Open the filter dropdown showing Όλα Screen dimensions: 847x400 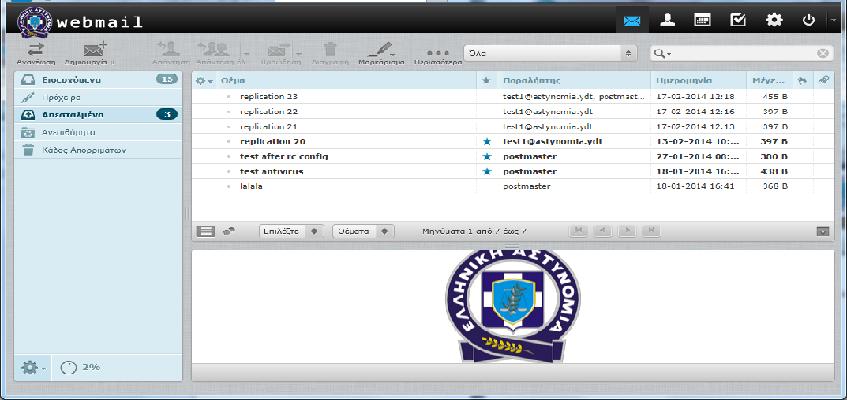tap(549, 54)
